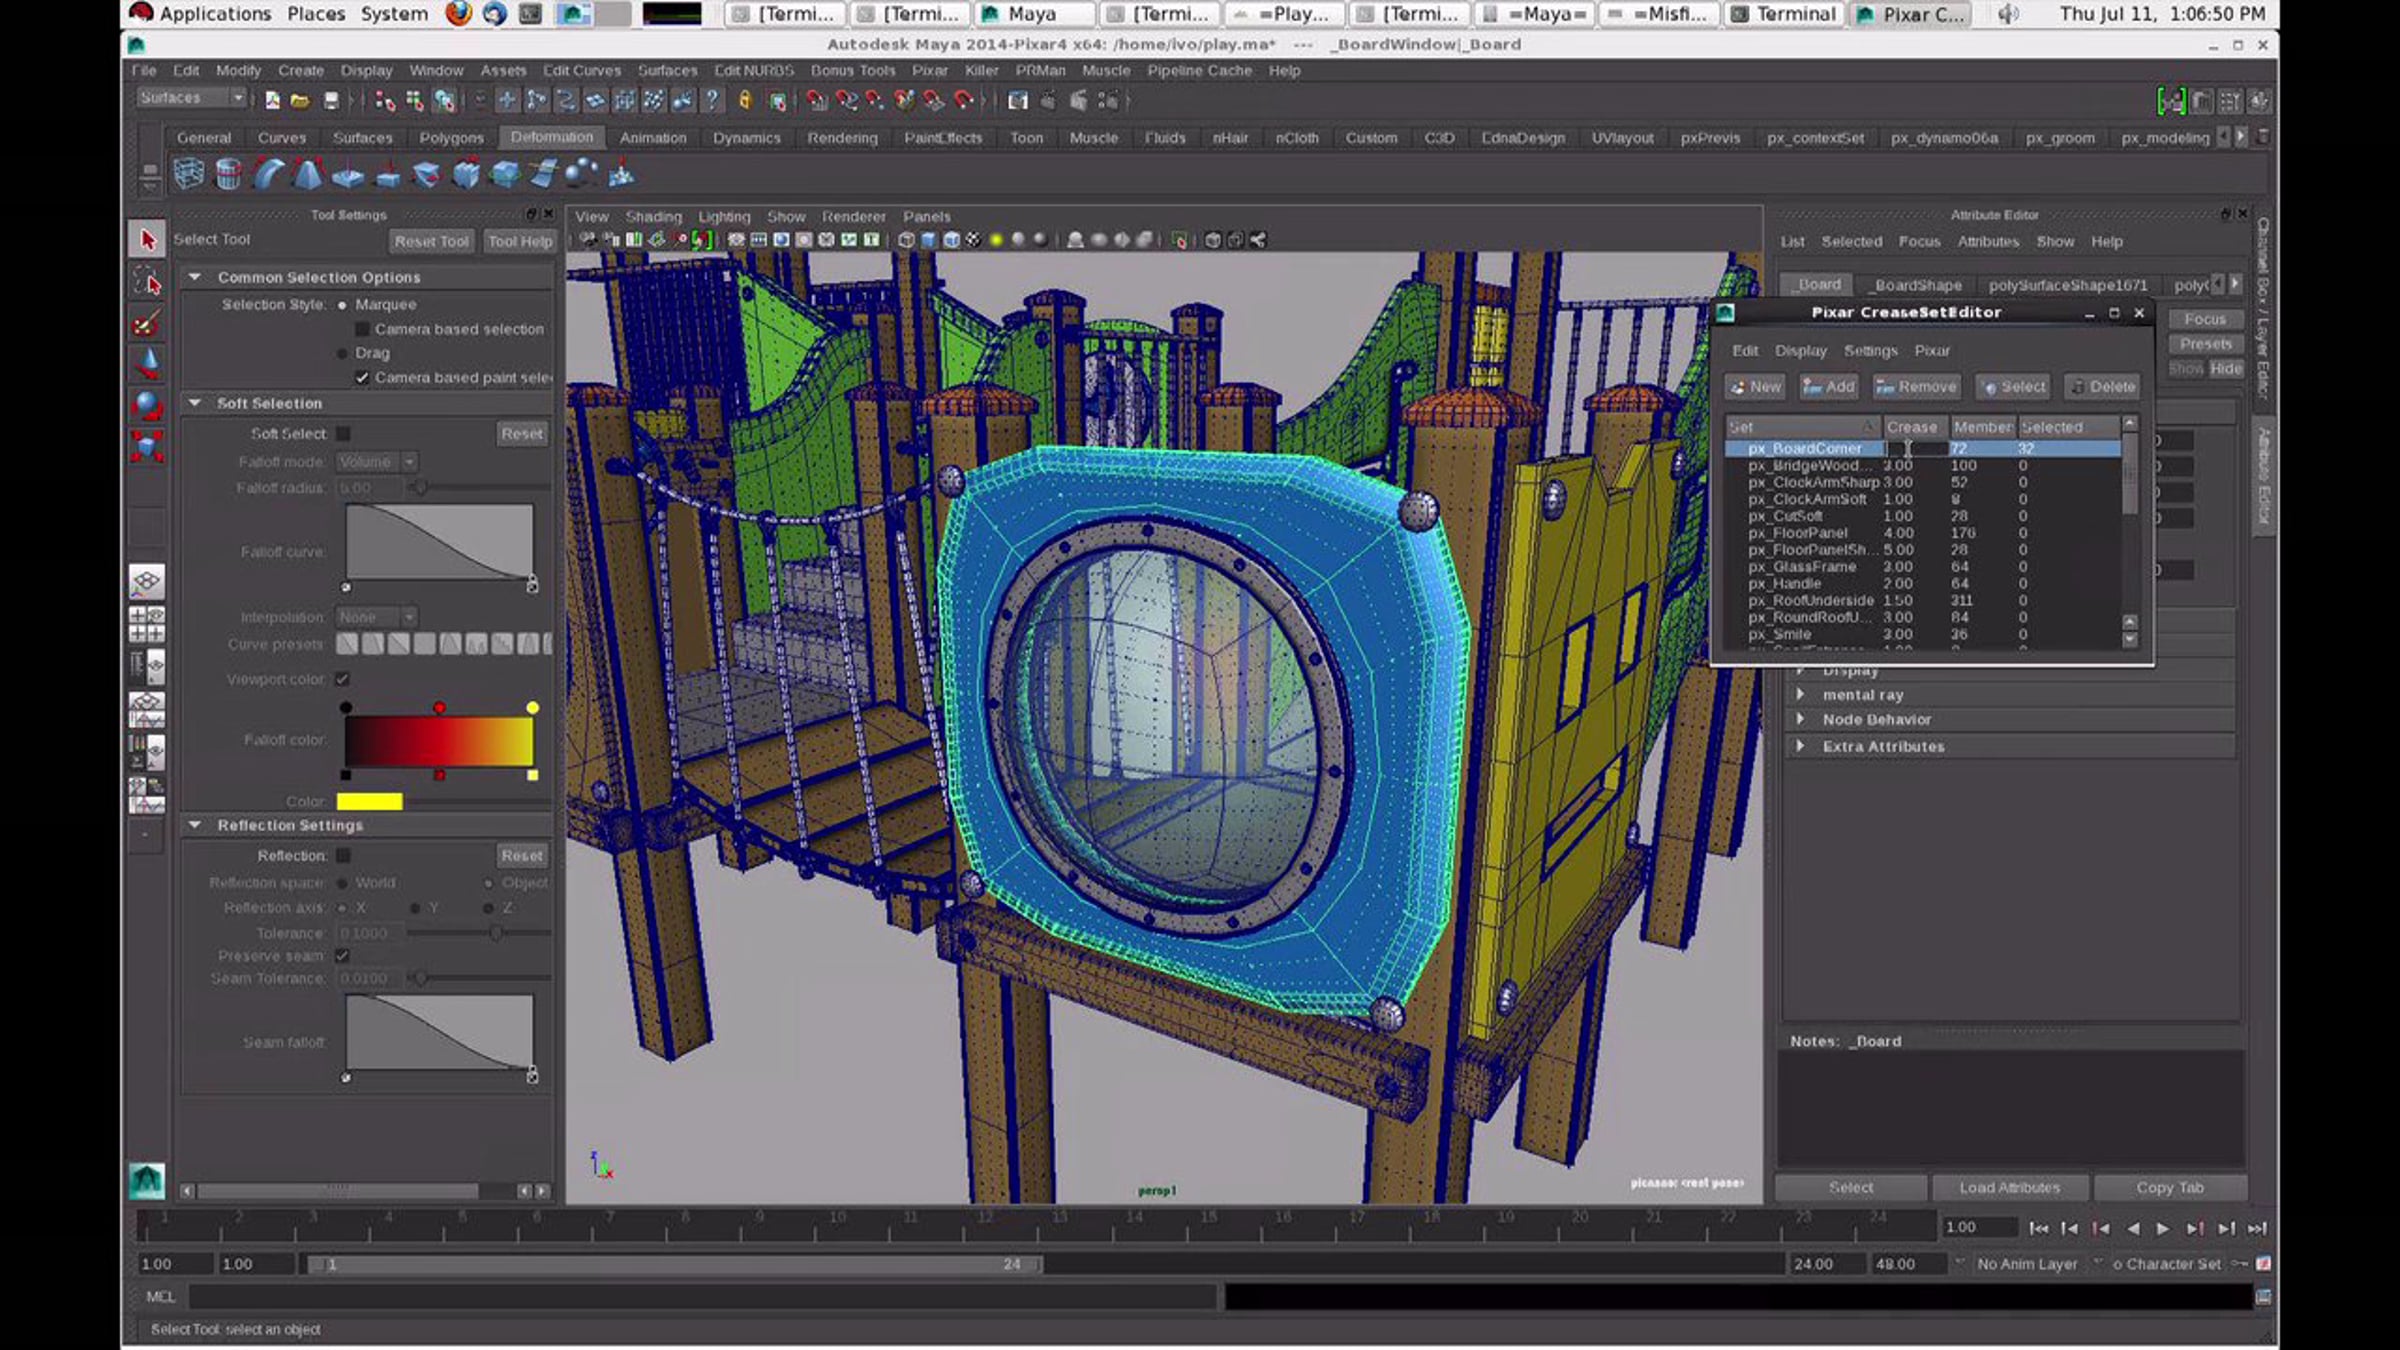Set single perspective view layout
The height and width of the screenshot is (1350, 2400).
pyautogui.click(x=147, y=581)
